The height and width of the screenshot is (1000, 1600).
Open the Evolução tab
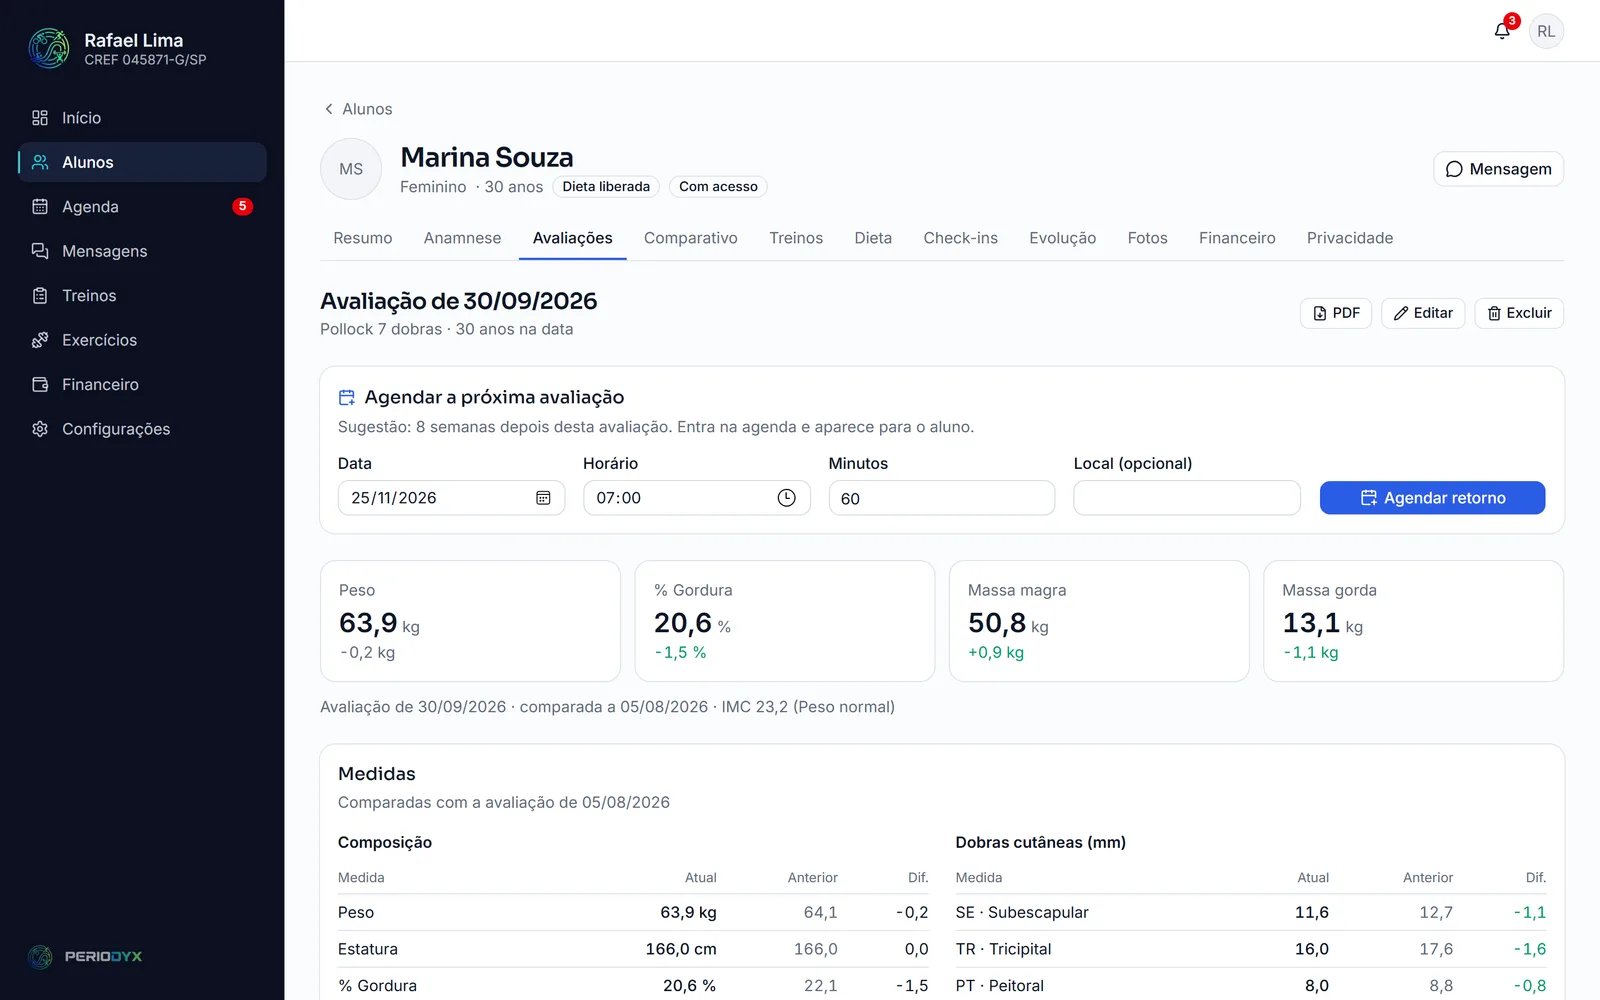click(1063, 238)
